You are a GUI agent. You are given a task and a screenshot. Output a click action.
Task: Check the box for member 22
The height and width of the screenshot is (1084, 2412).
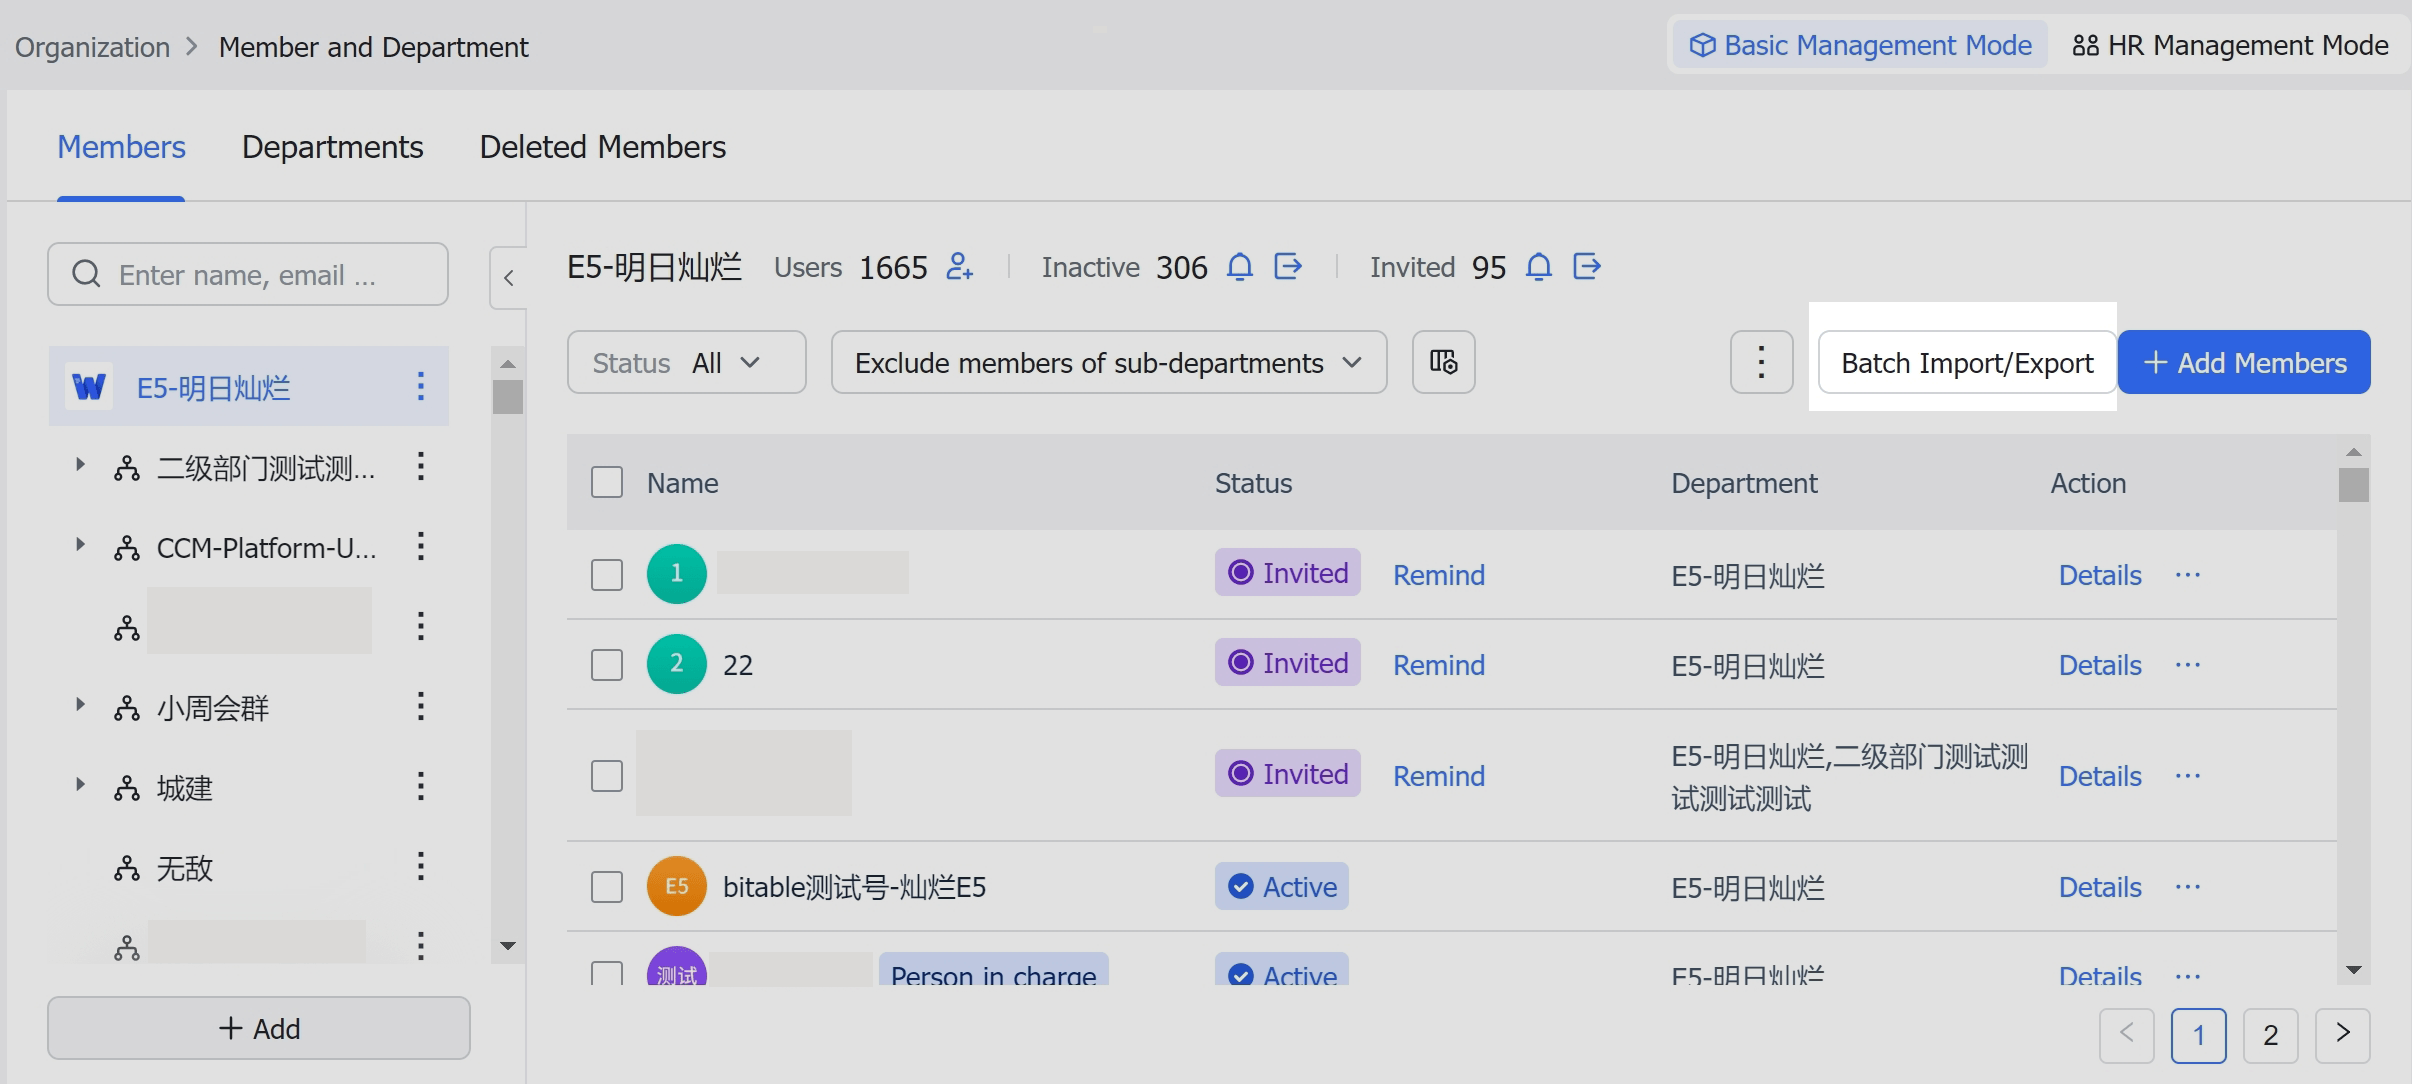607,665
